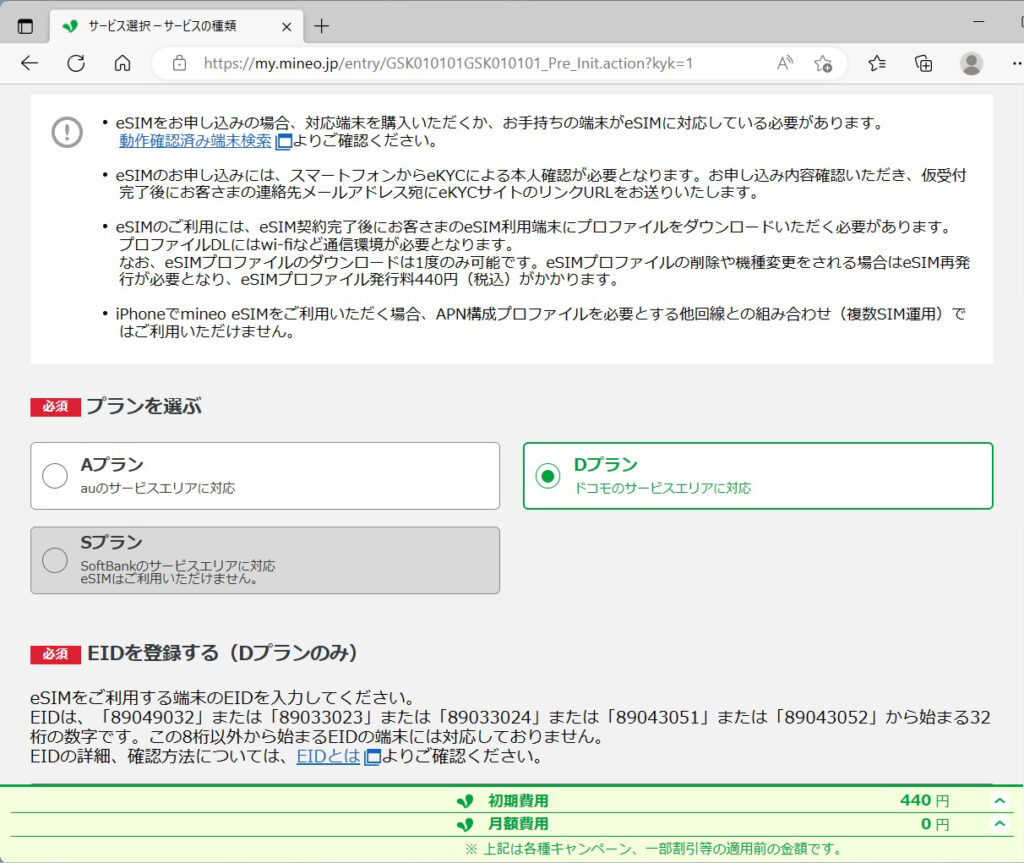Expand the 初期費用 chevron
Screen dimensions: 1024x863
coord(999,800)
